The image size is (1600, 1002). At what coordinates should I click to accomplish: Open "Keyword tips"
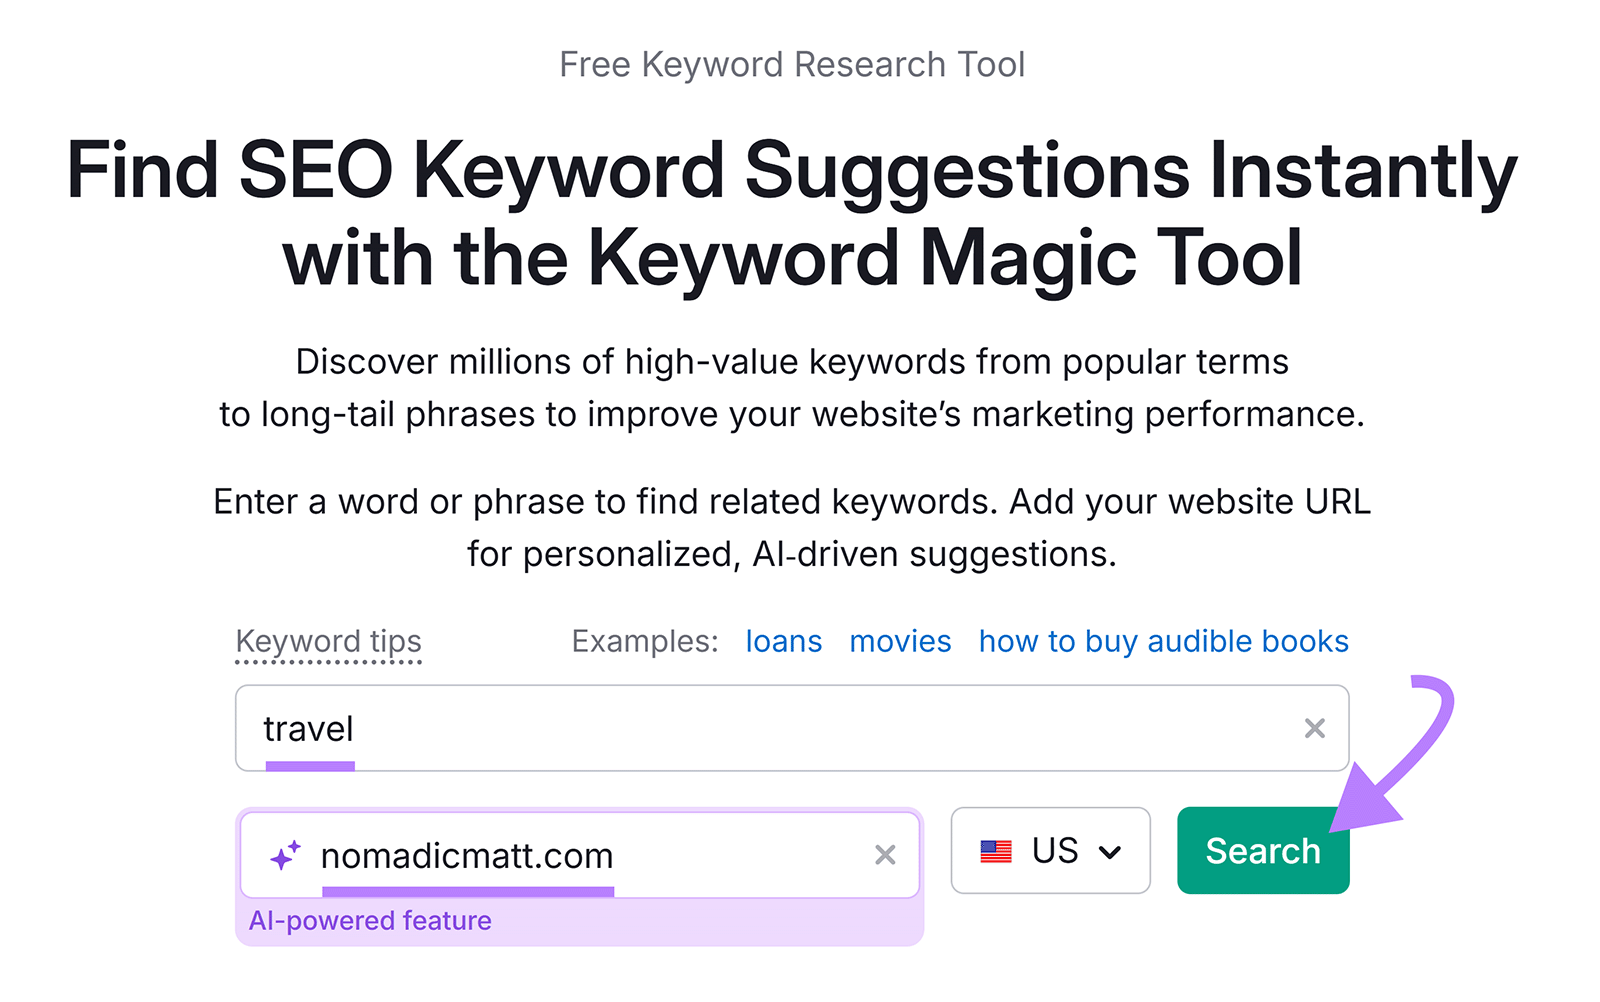coord(328,641)
